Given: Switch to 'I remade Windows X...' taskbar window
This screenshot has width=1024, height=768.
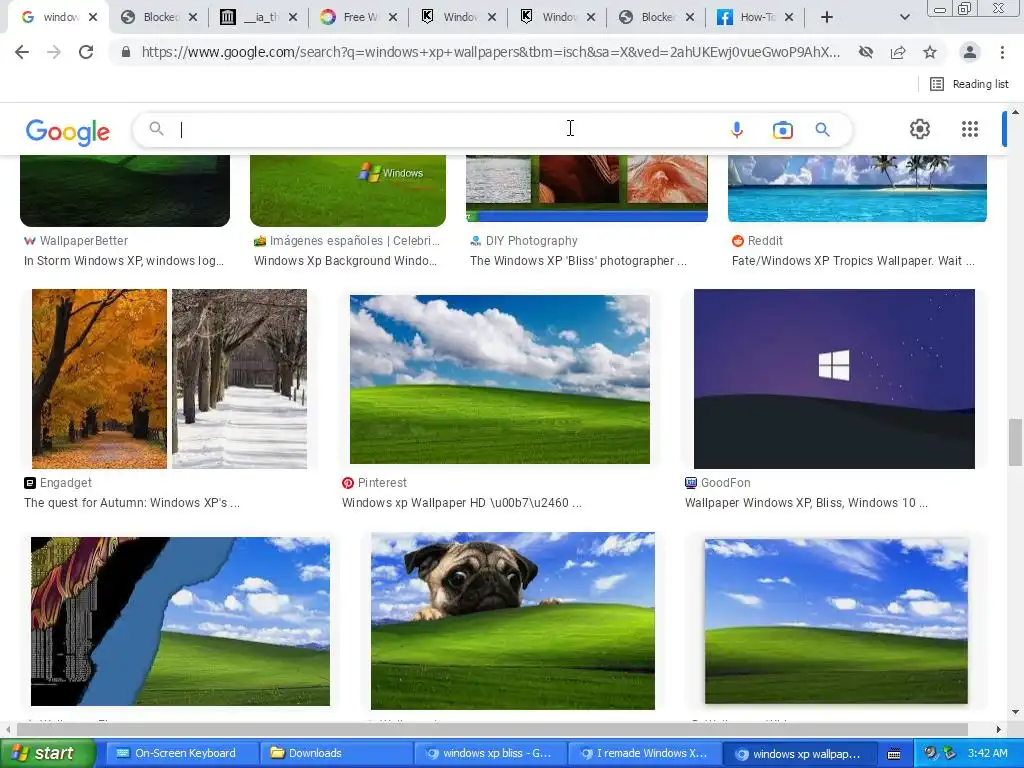Looking at the screenshot, I should 645,753.
